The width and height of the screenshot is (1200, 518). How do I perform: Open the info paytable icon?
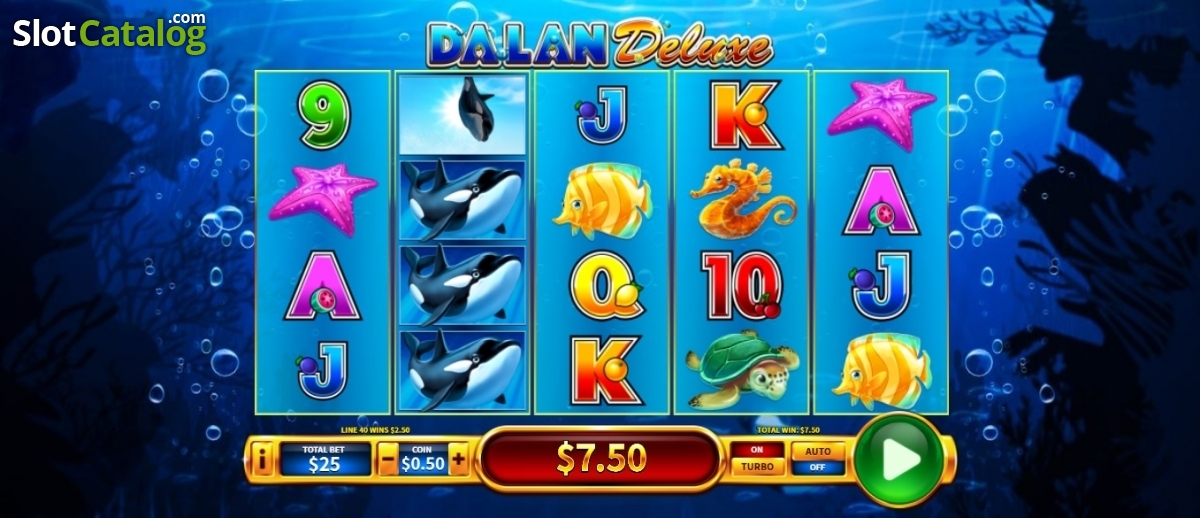tap(263, 460)
